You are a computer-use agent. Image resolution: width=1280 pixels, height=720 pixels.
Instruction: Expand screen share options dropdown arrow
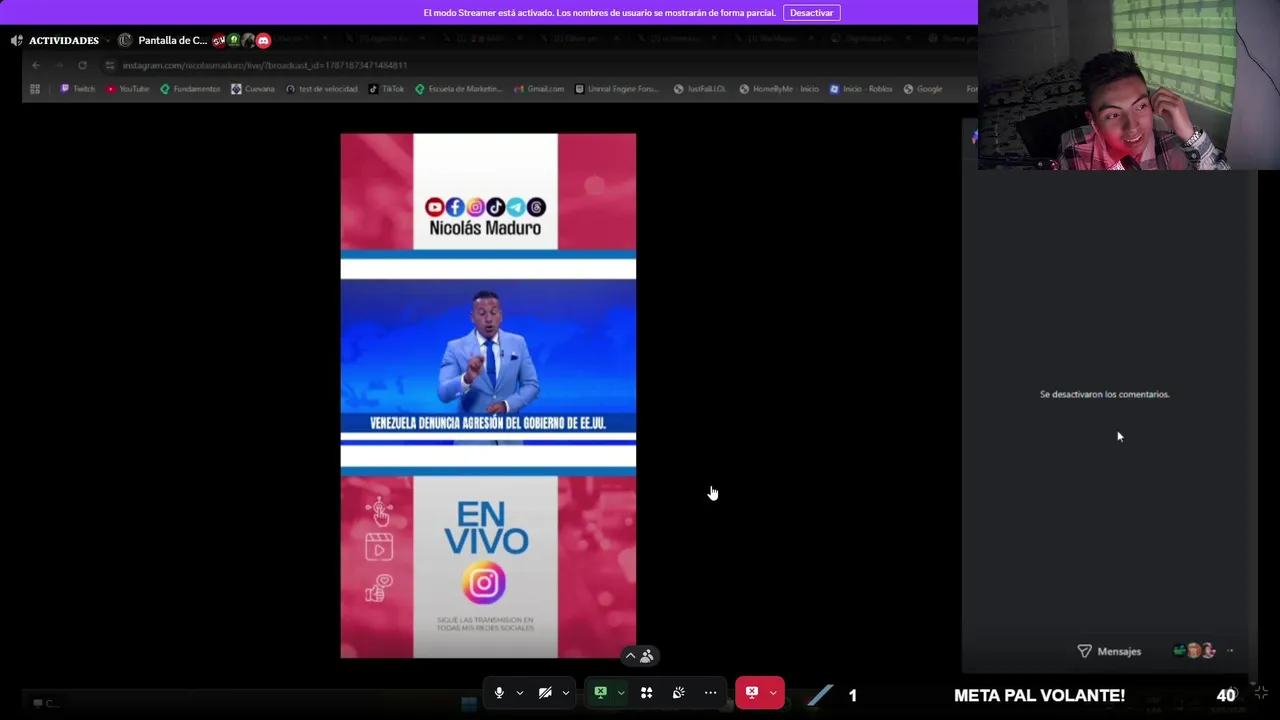[621, 693]
